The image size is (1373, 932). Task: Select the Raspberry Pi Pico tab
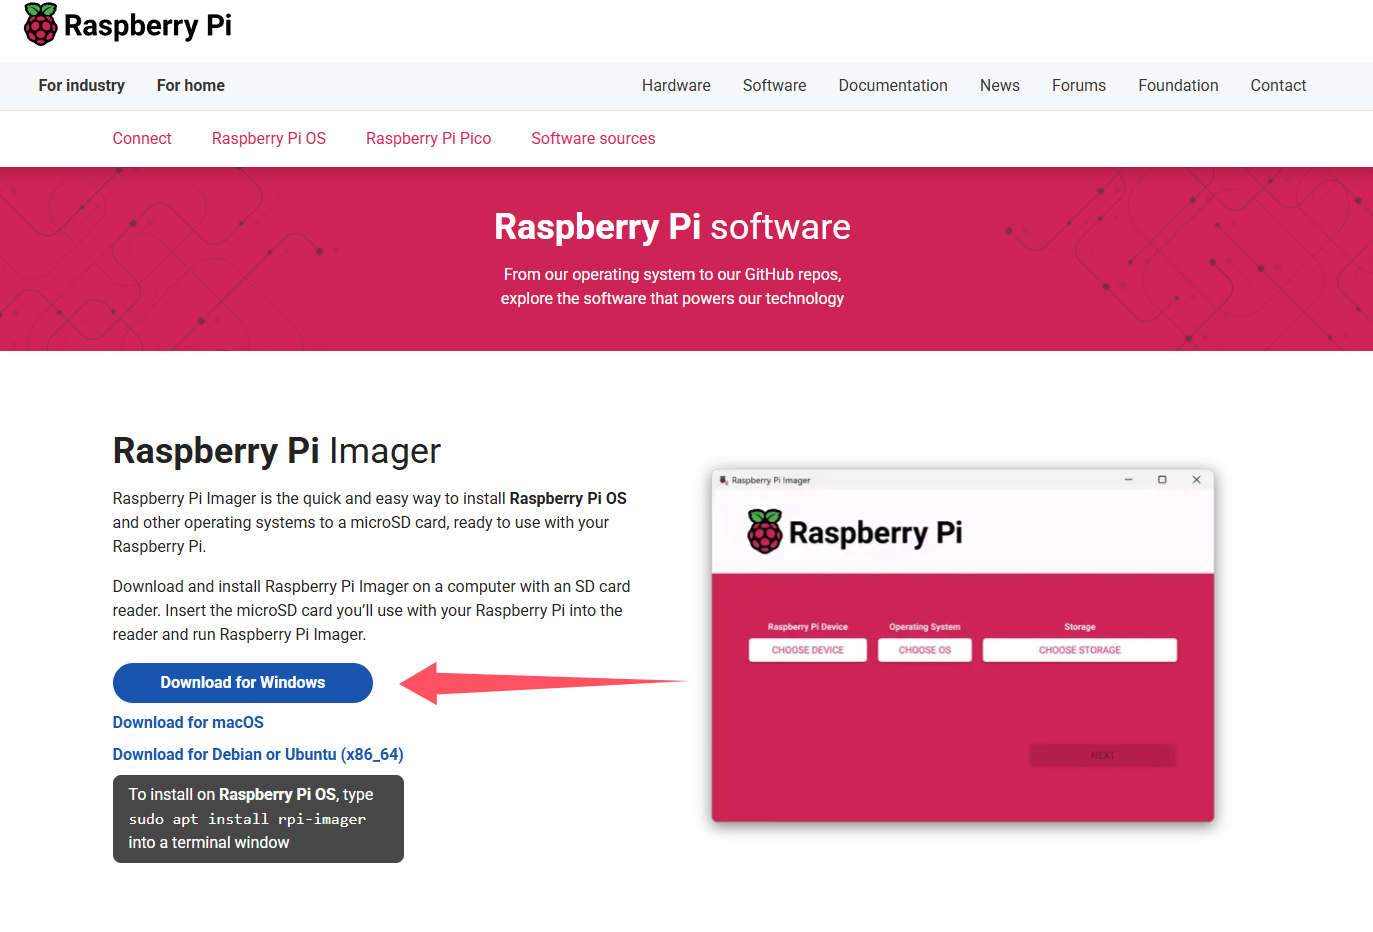pos(428,139)
